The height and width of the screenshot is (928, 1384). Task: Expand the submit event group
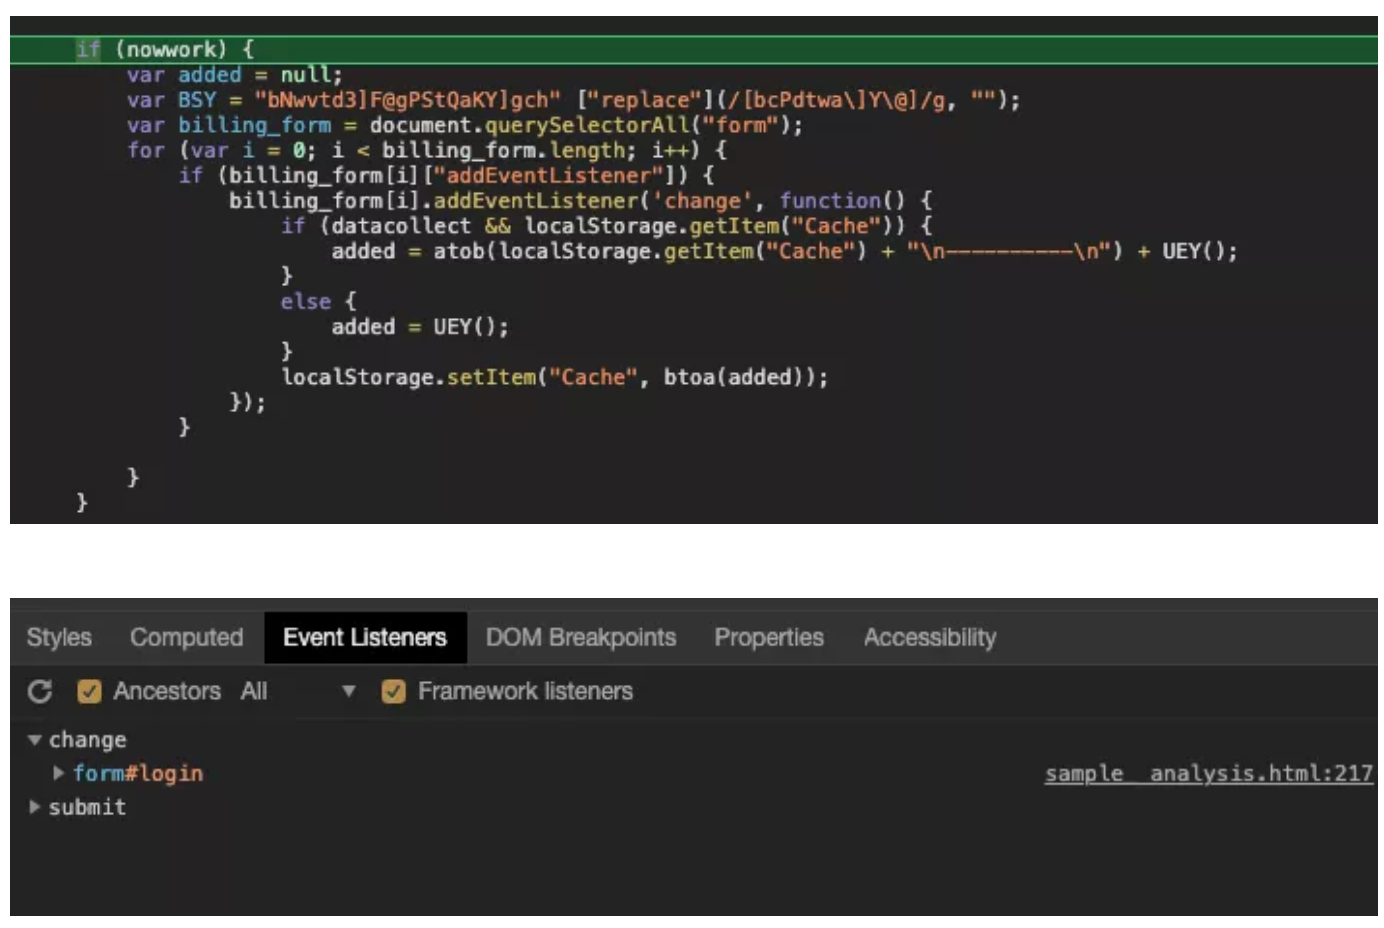35,807
